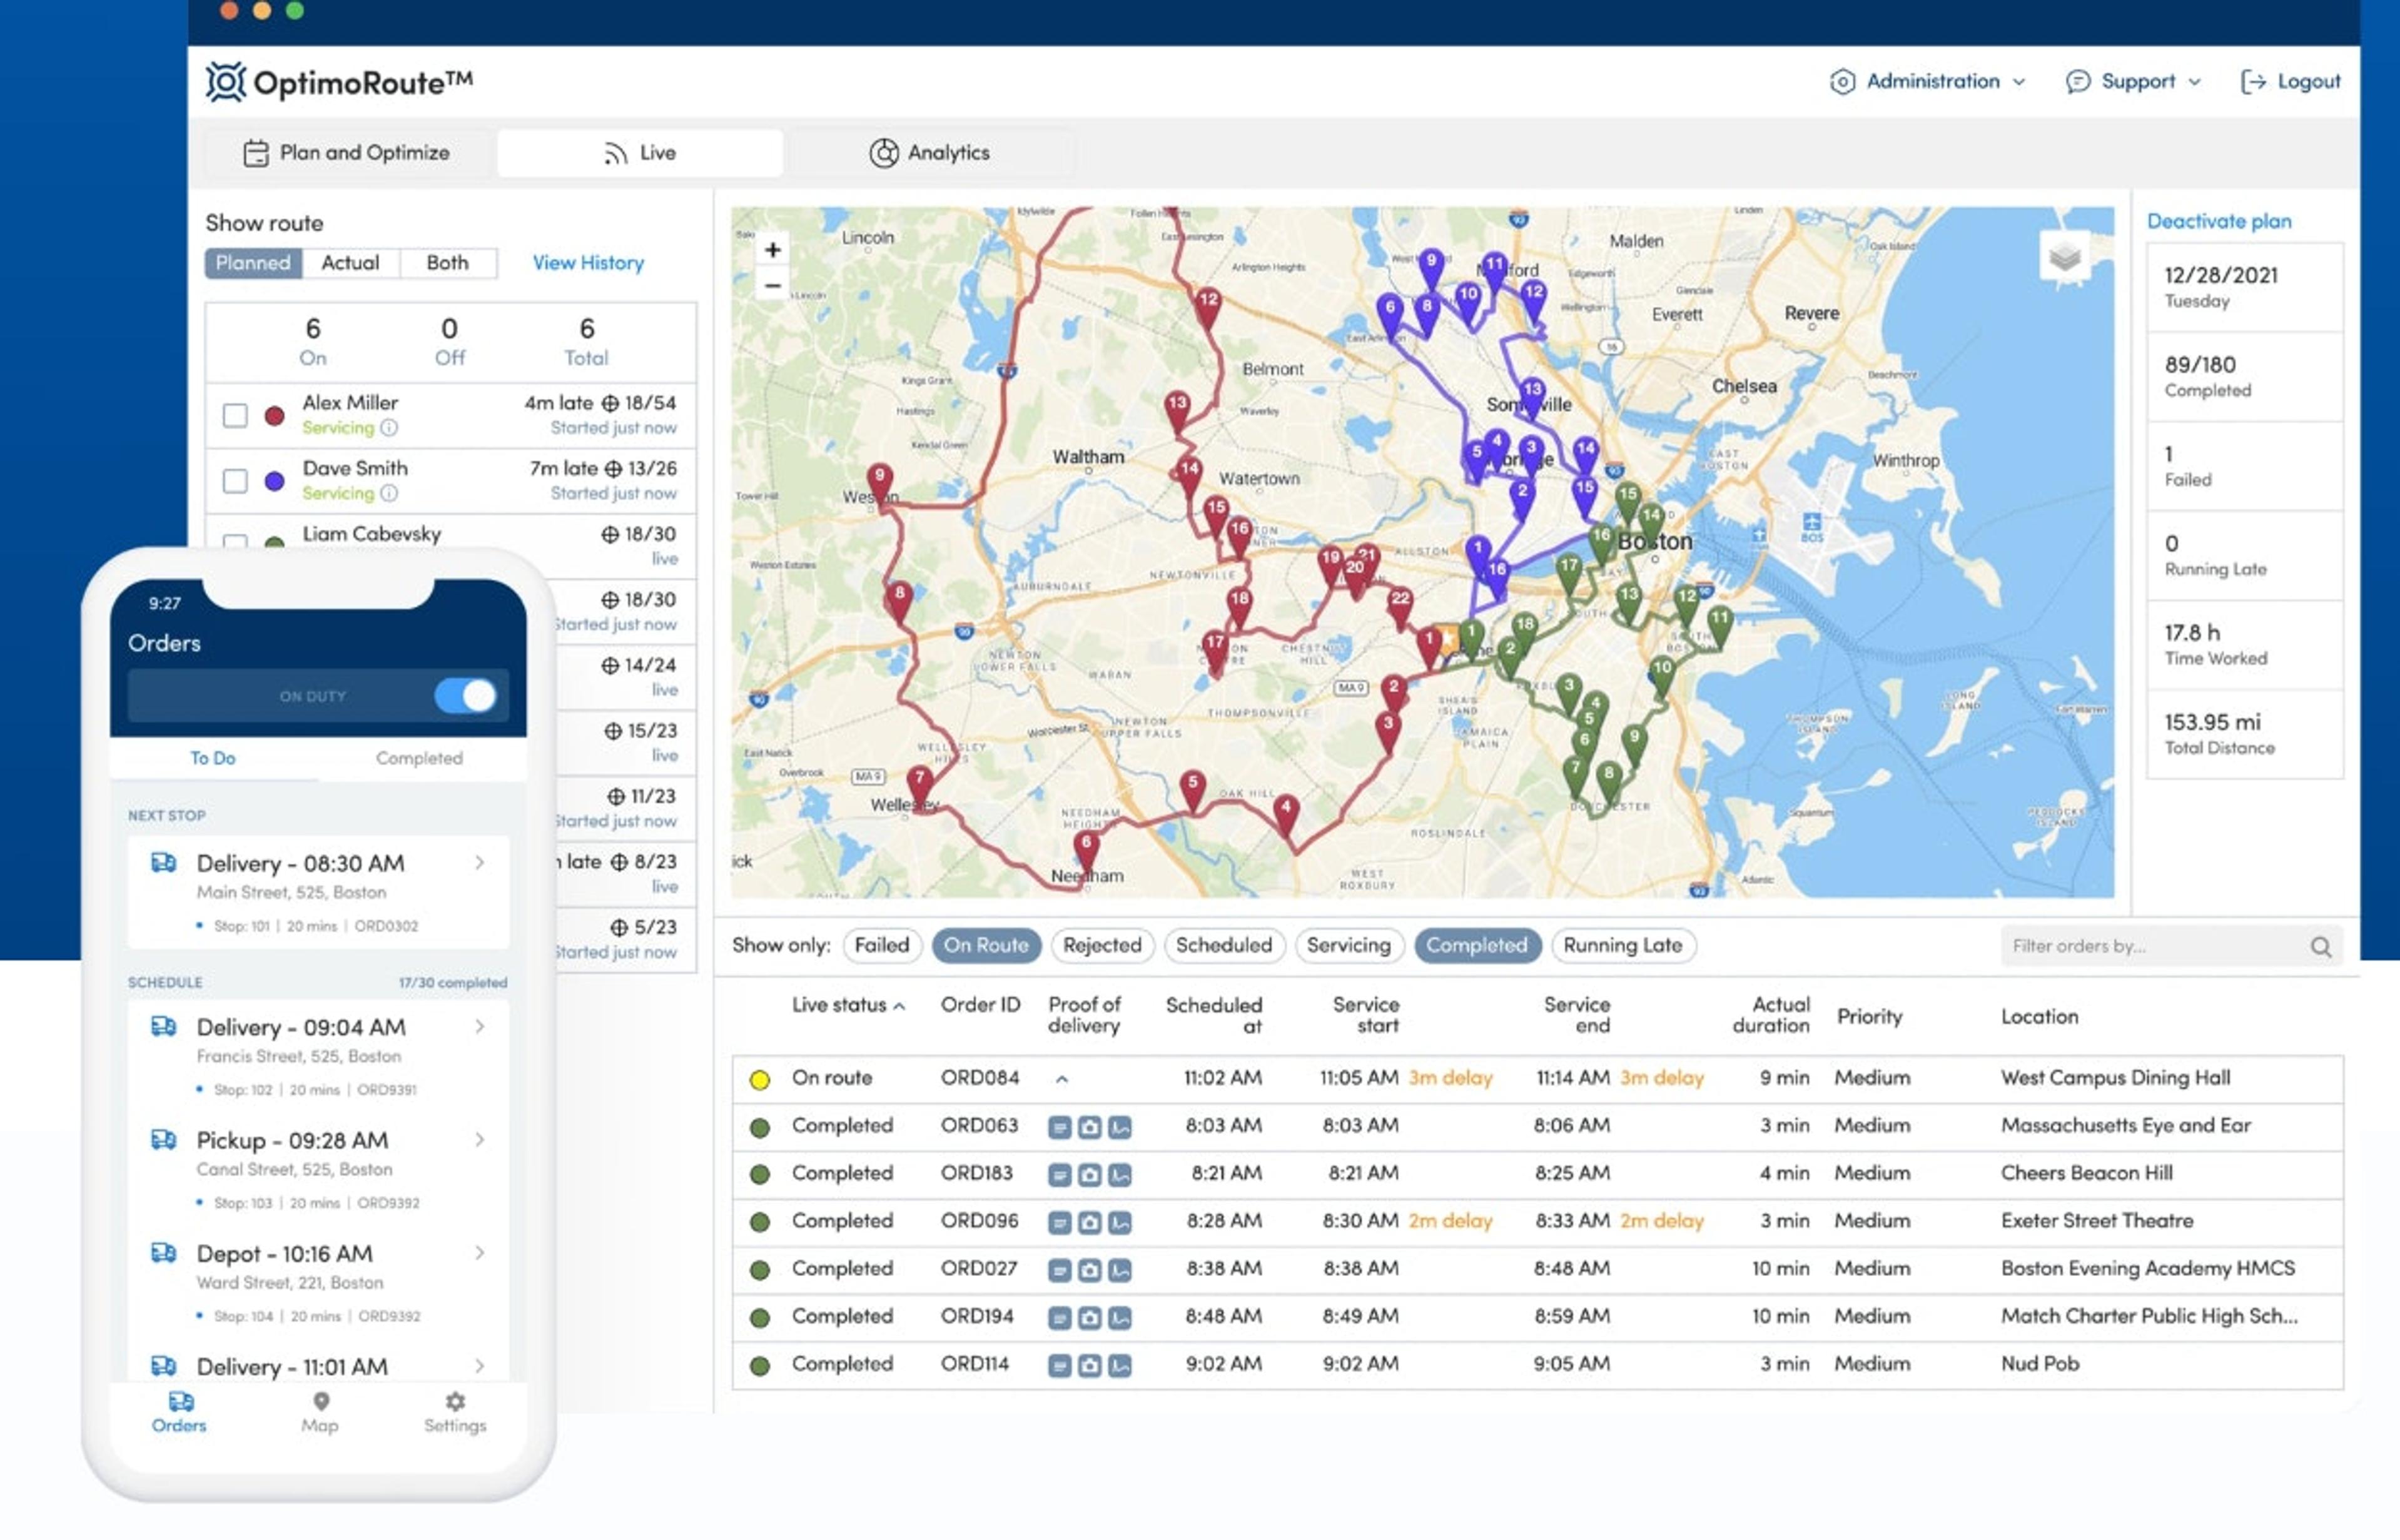Open the map layers selector icon
The width and height of the screenshot is (2400, 1540).
2065,258
